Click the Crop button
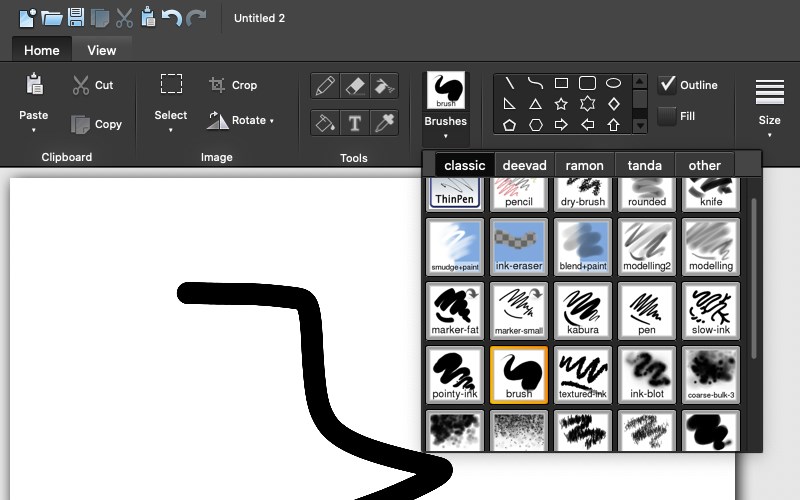This screenshot has height=500, width=800. pos(233,85)
